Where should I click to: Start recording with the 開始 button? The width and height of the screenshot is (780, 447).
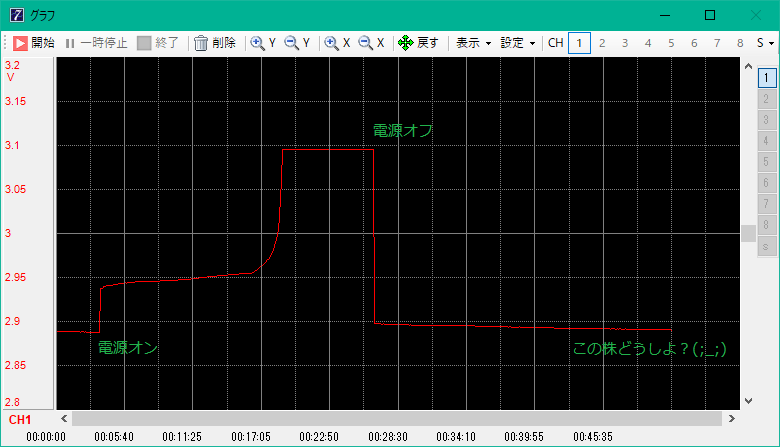tap(33, 43)
